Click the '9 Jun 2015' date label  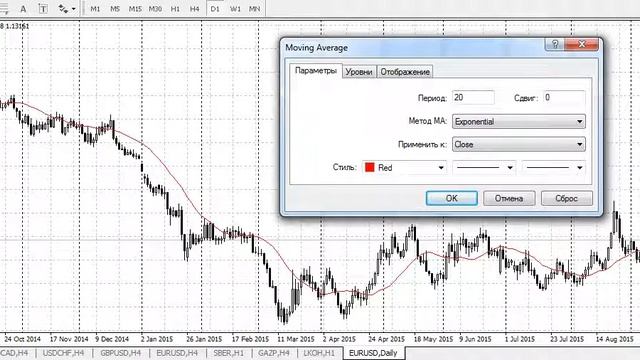pos(476,339)
